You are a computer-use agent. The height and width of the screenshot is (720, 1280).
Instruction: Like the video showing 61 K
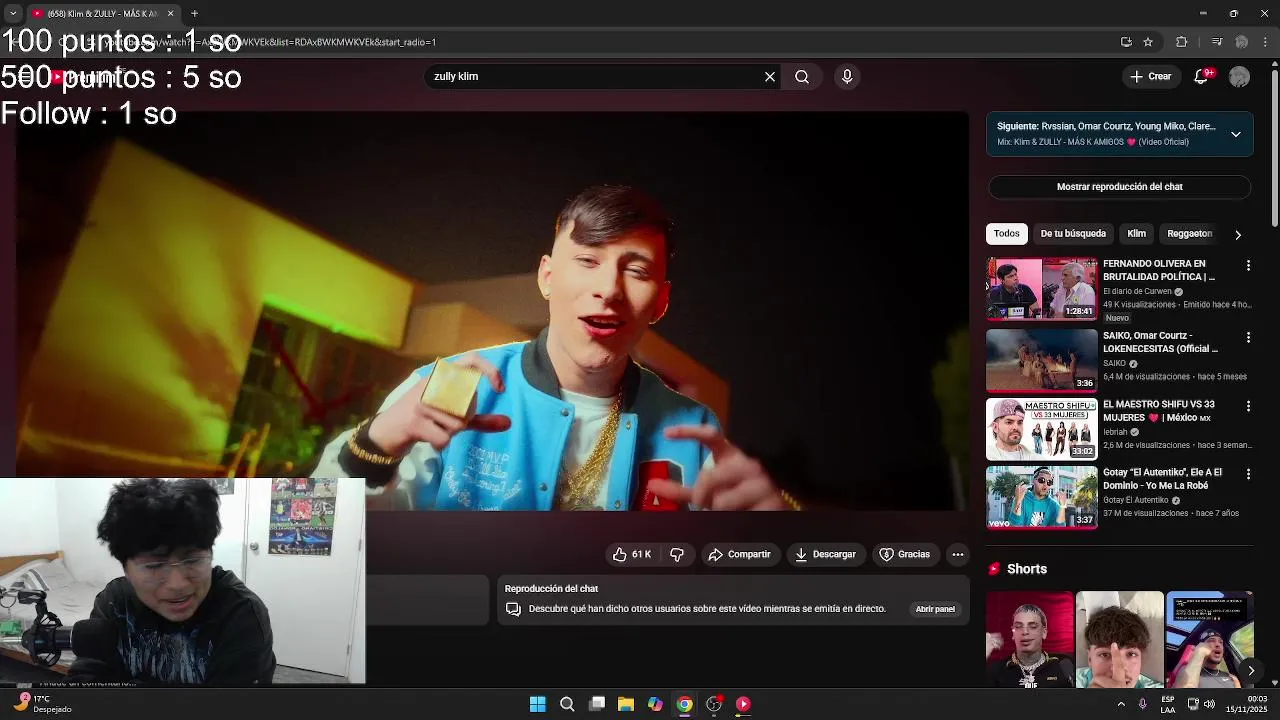pos(632,554)
